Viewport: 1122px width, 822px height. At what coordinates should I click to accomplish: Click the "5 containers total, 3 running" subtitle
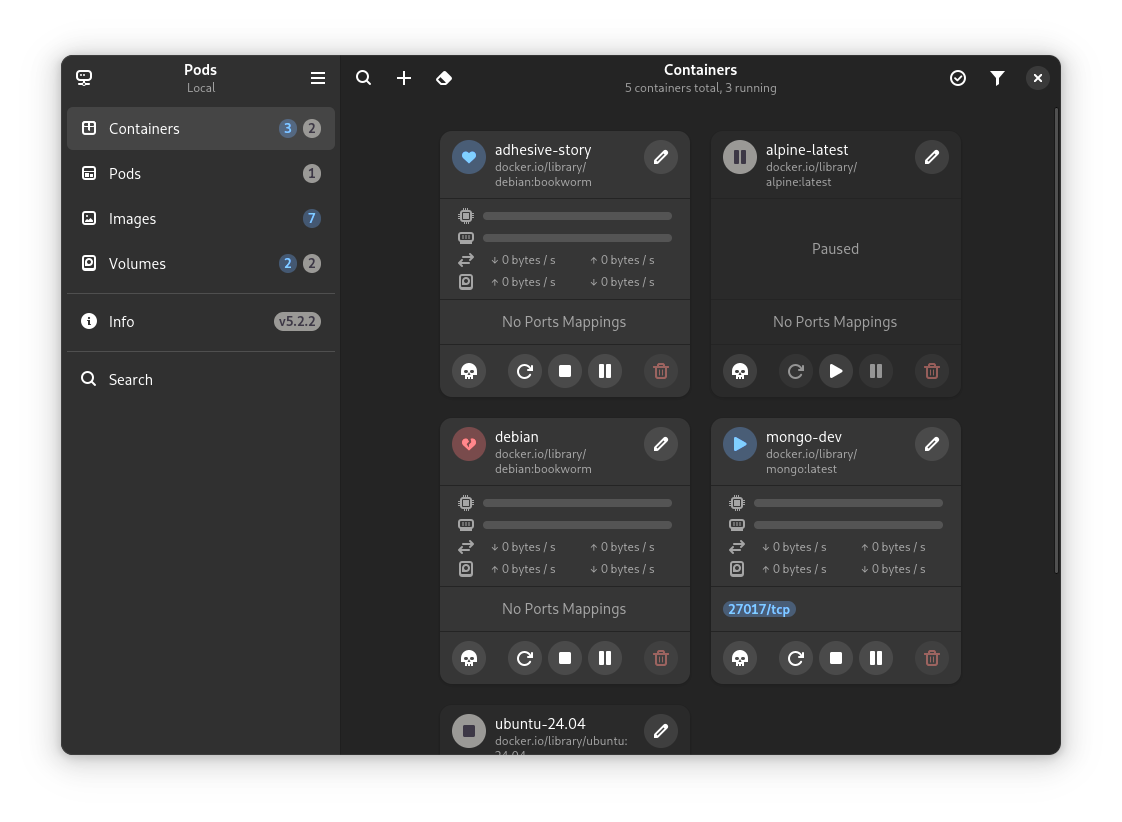tap(701, 88)
